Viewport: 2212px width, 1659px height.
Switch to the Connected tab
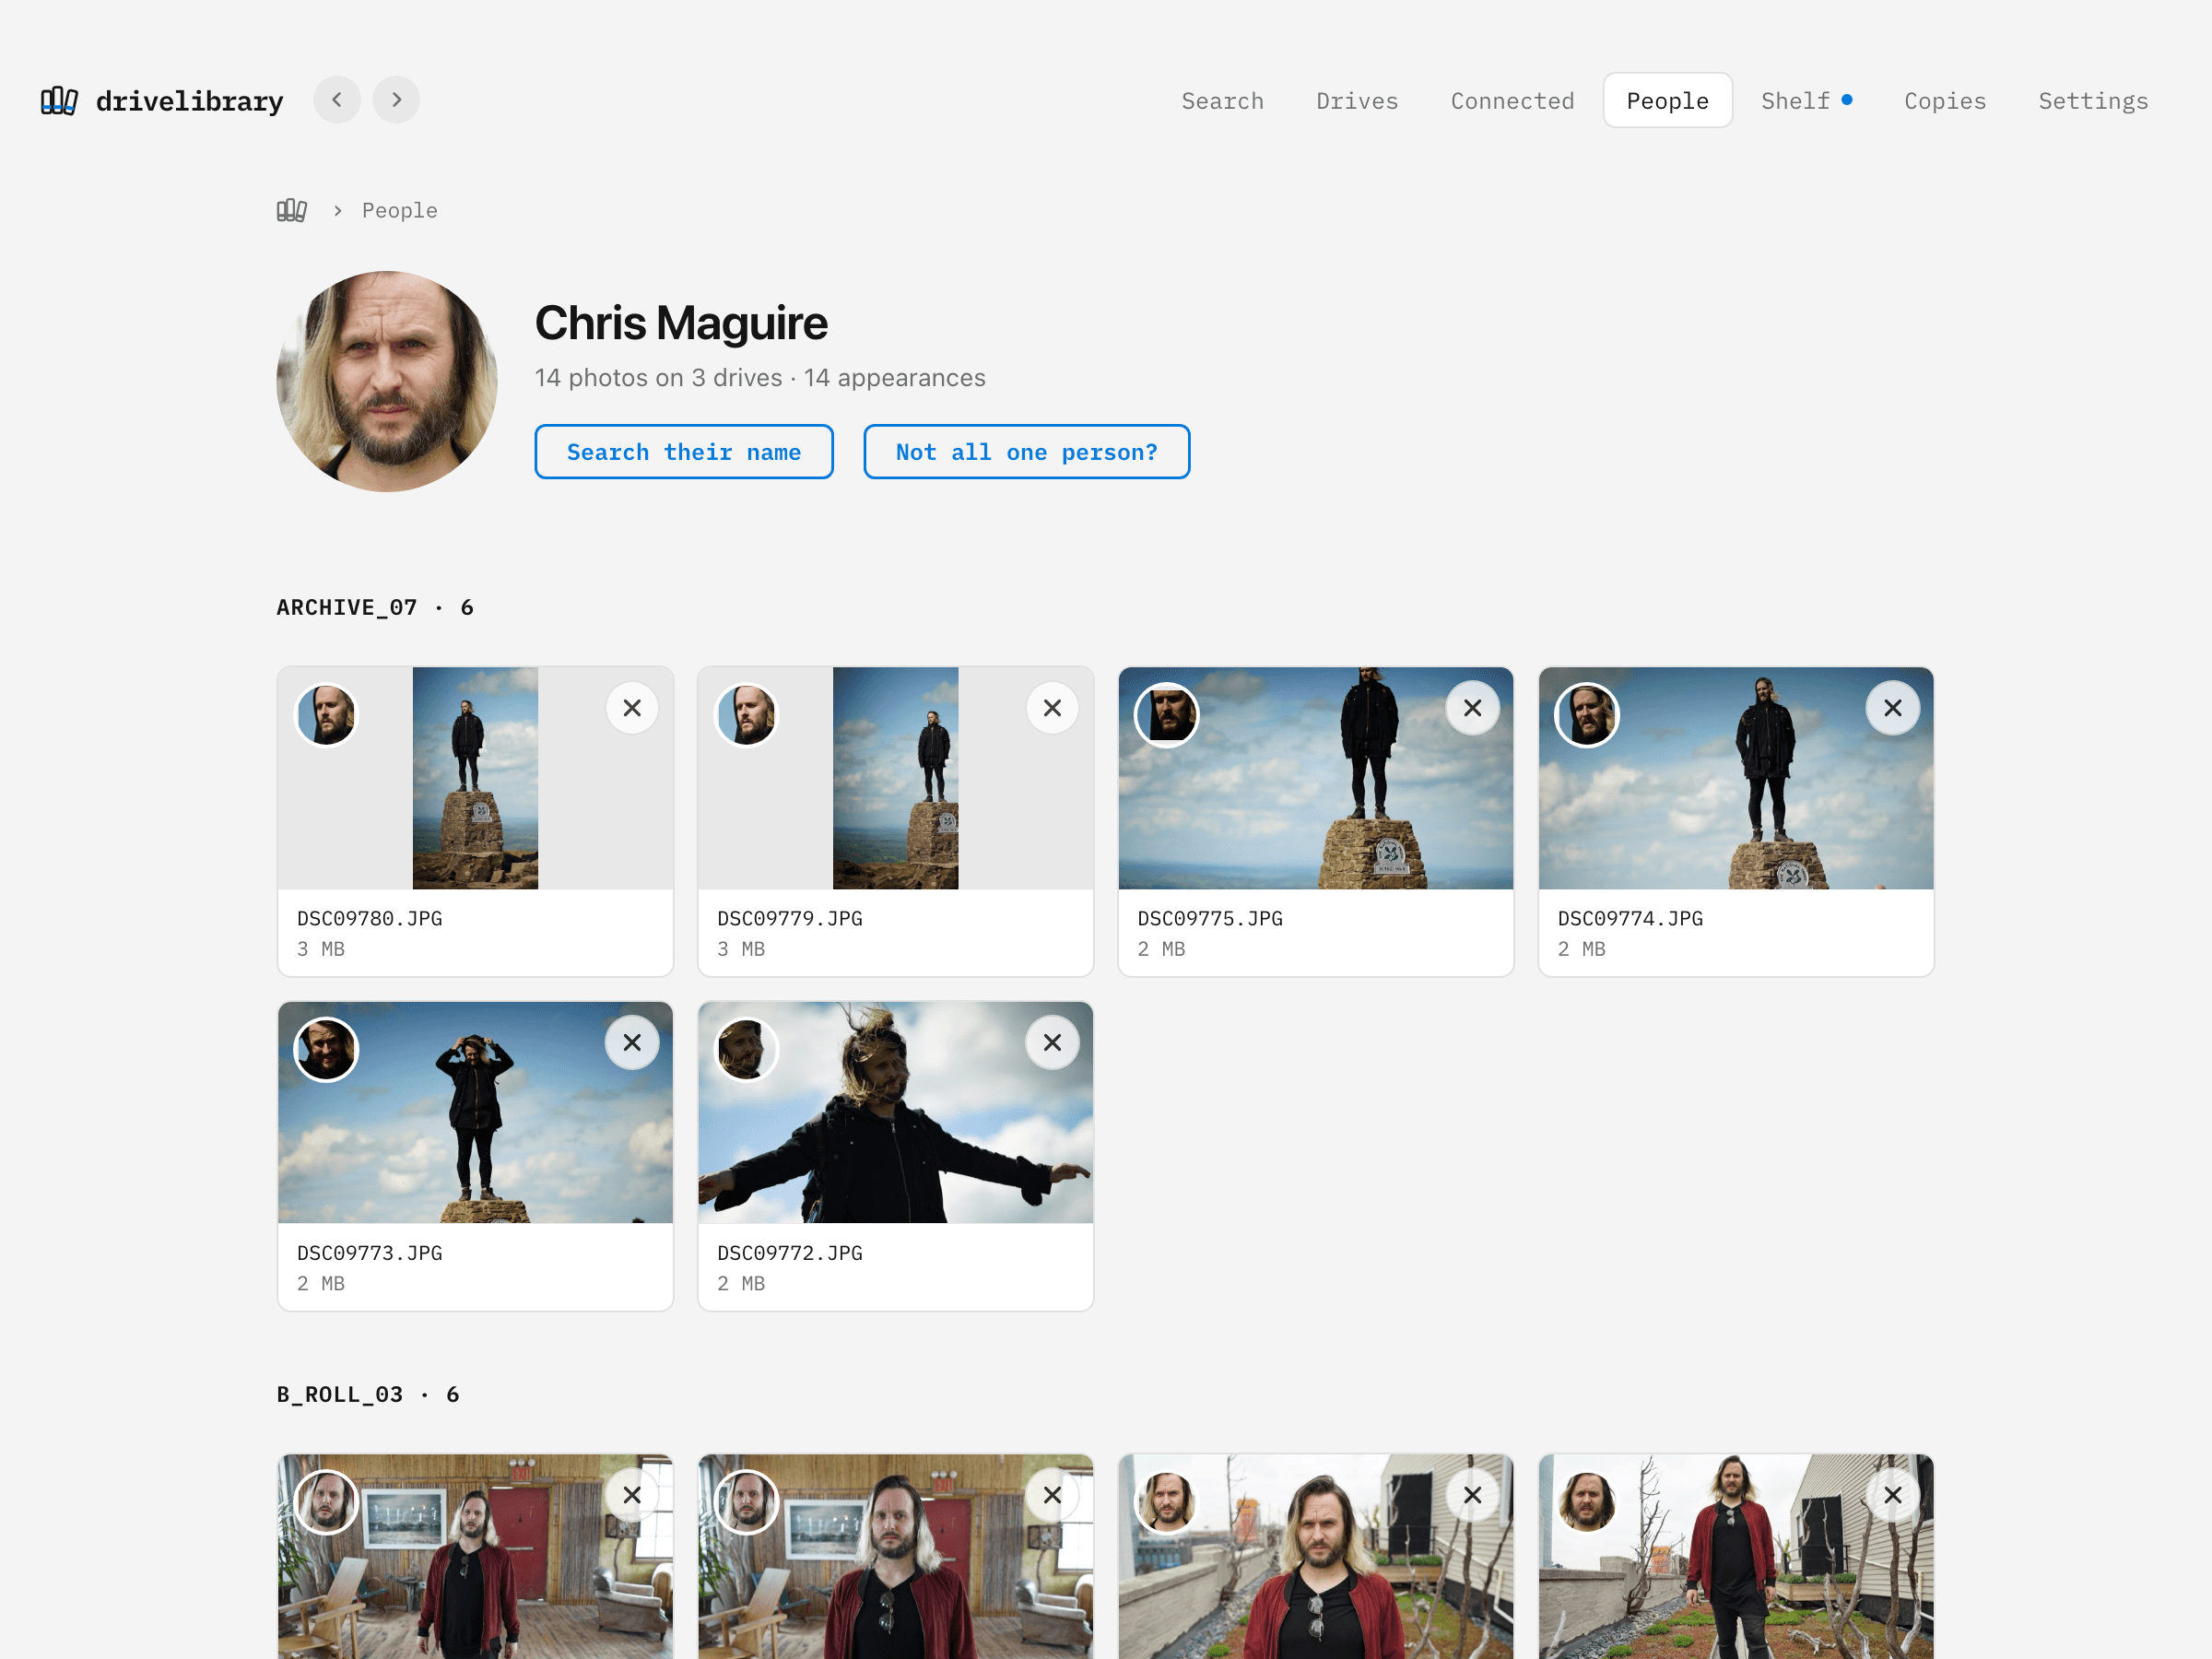coord(1512,101)
